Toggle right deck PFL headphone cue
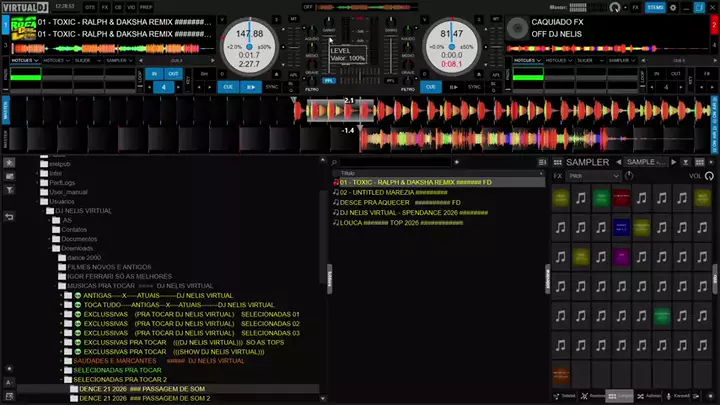The width and height of the screenshot is (720, 405). click(x=390, y=80)
